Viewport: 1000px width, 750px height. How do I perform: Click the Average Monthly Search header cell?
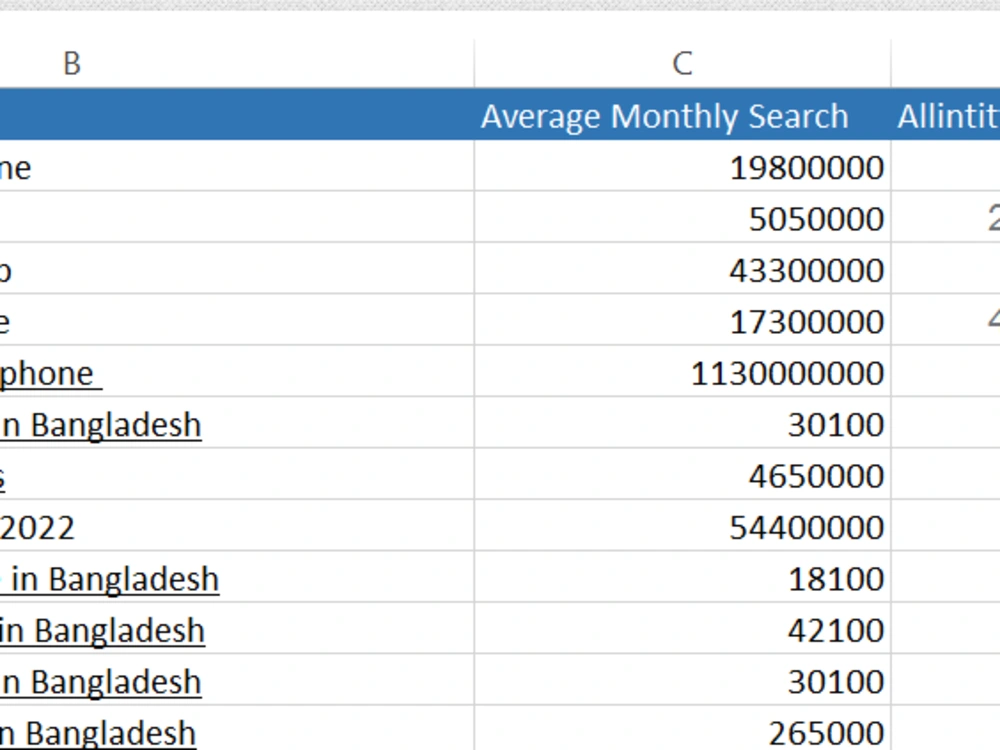point(682,115)
